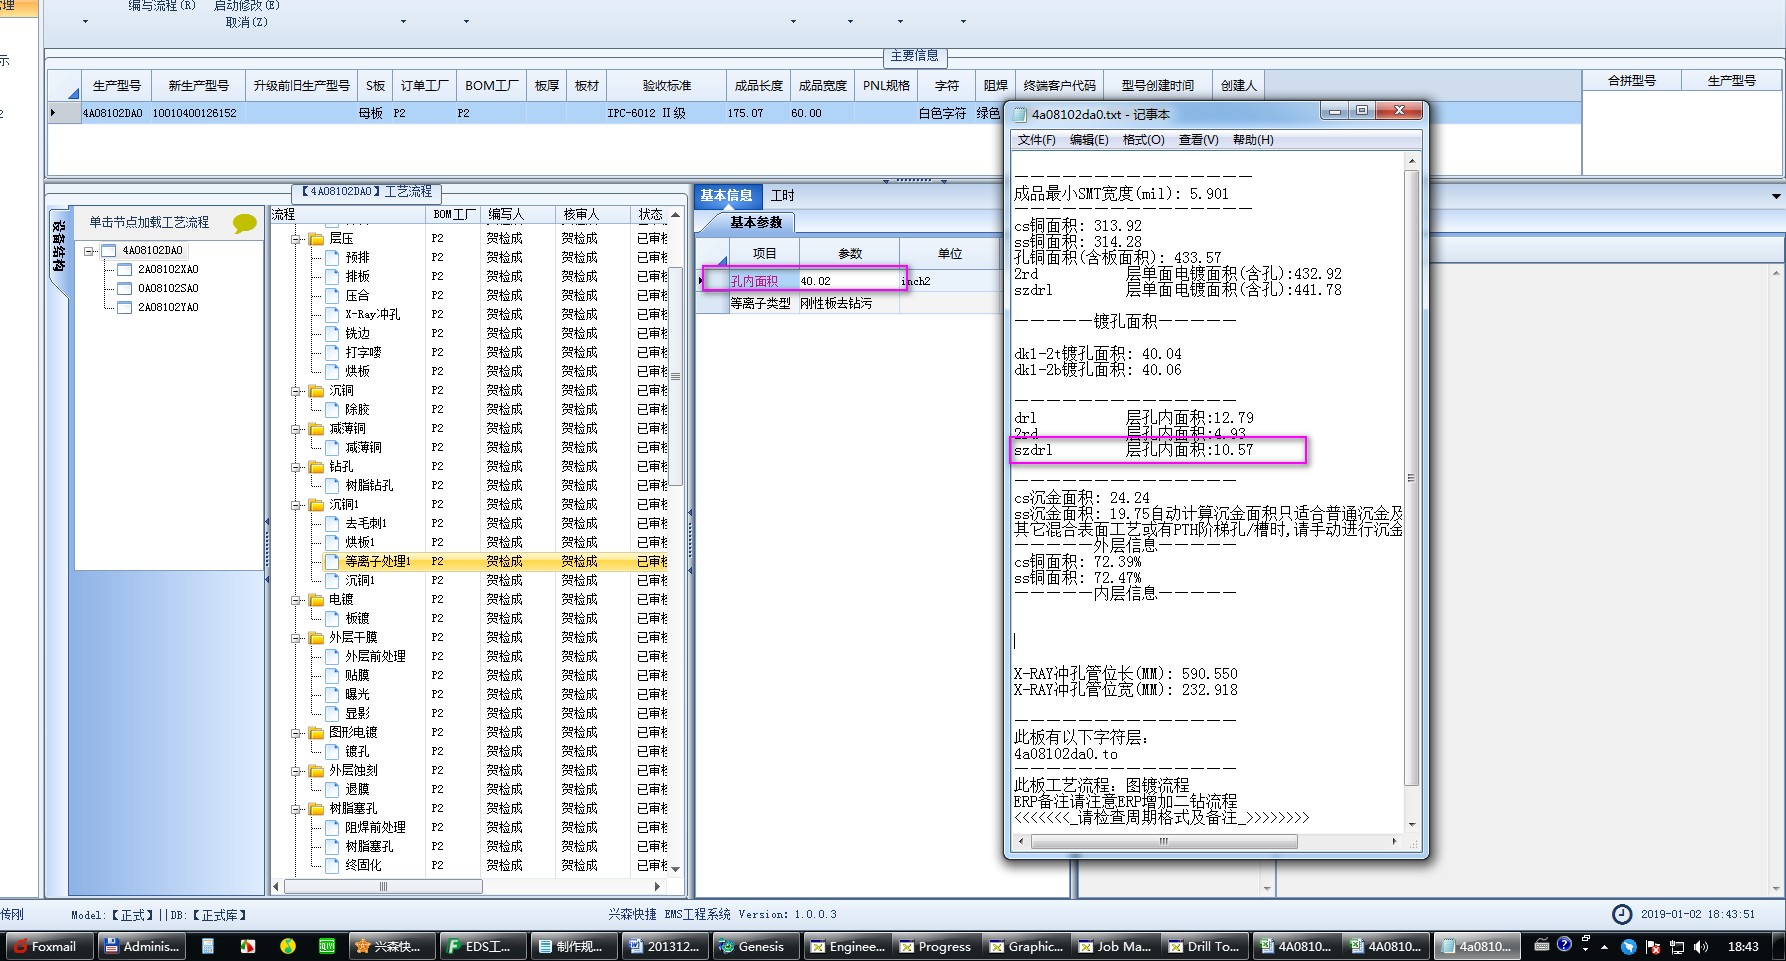Sort by the 验收标准 column header
The image size is (1786, 961).
(x=666, y=86)
